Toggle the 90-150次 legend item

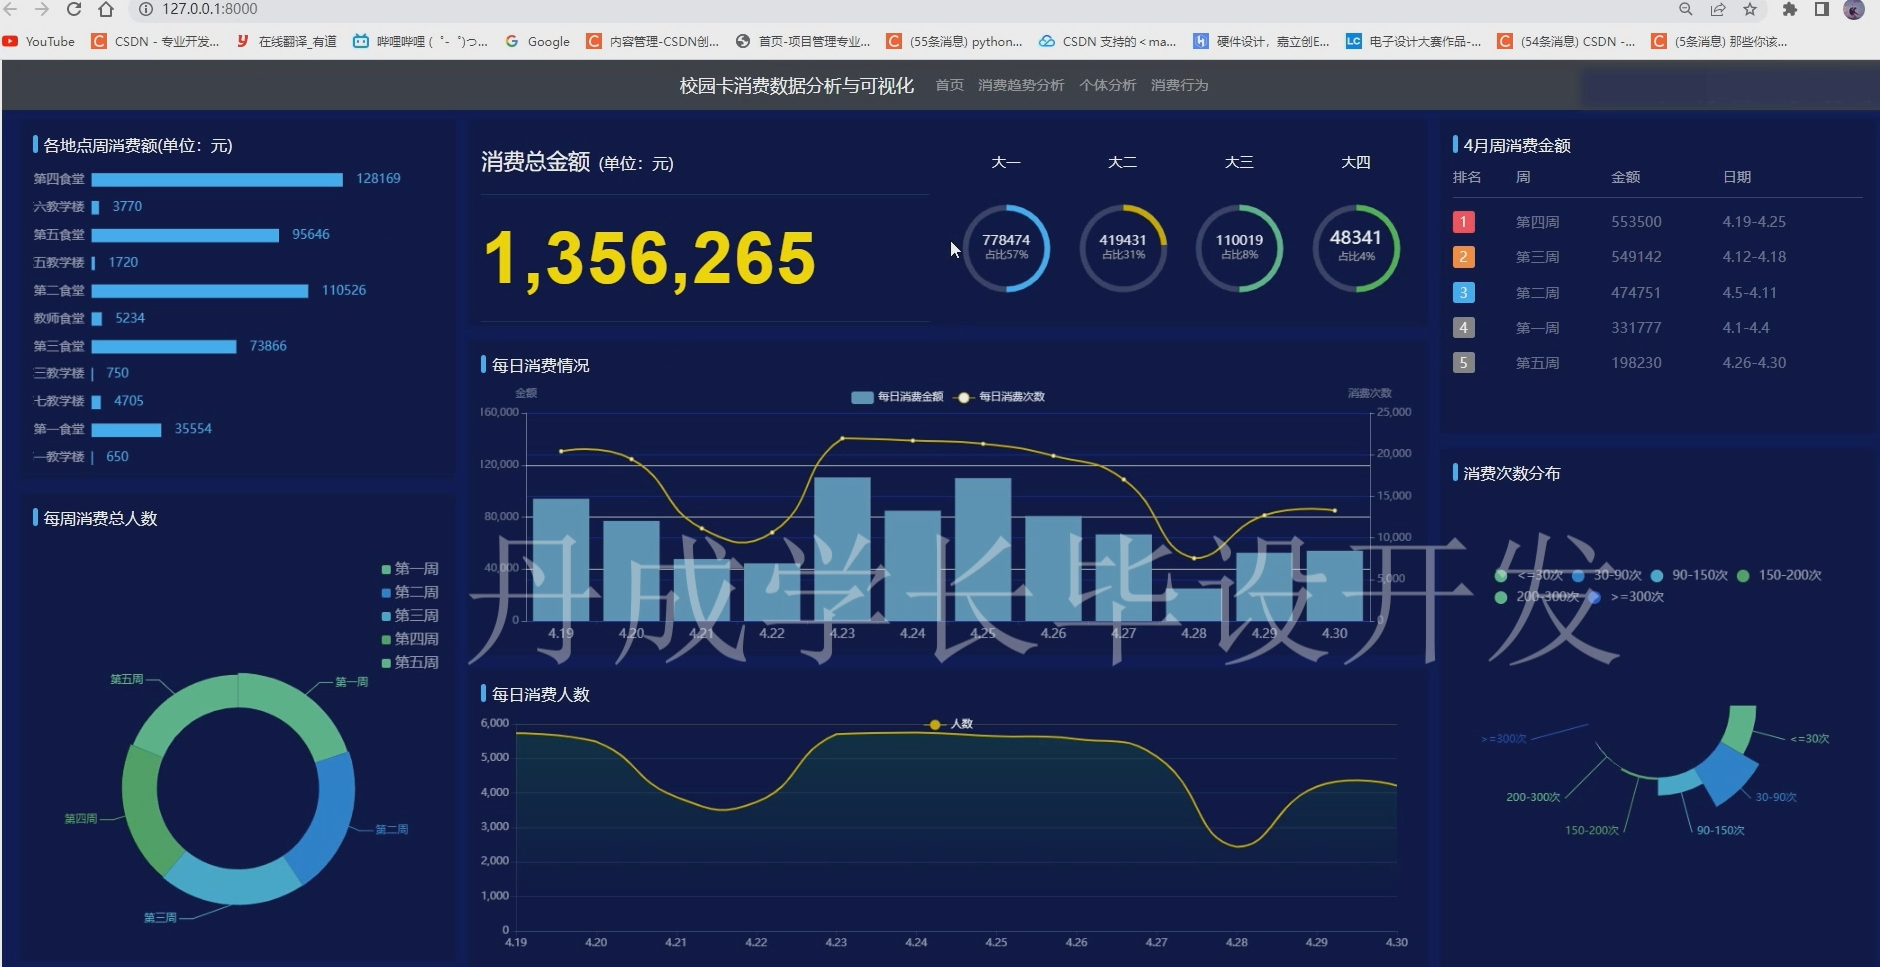[1690, 575]
